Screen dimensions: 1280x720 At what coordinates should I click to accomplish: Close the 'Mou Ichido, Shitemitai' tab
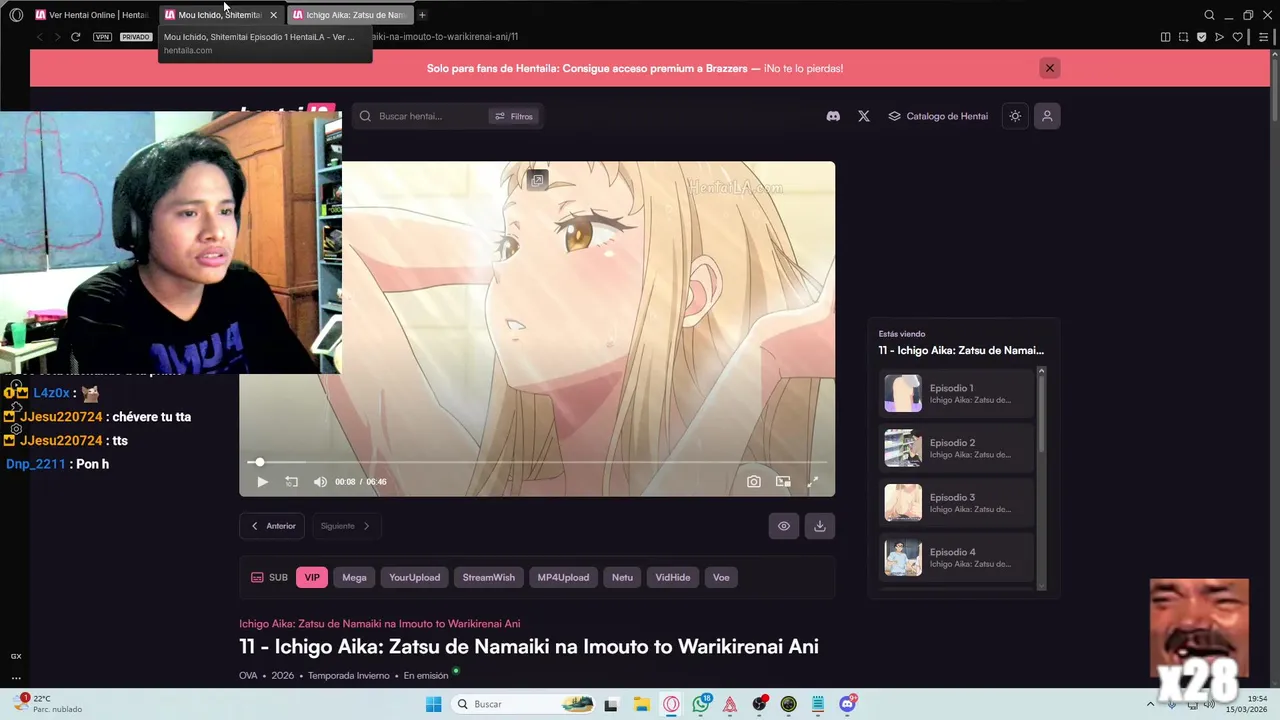pyautogui.click(x=273, y=15)
